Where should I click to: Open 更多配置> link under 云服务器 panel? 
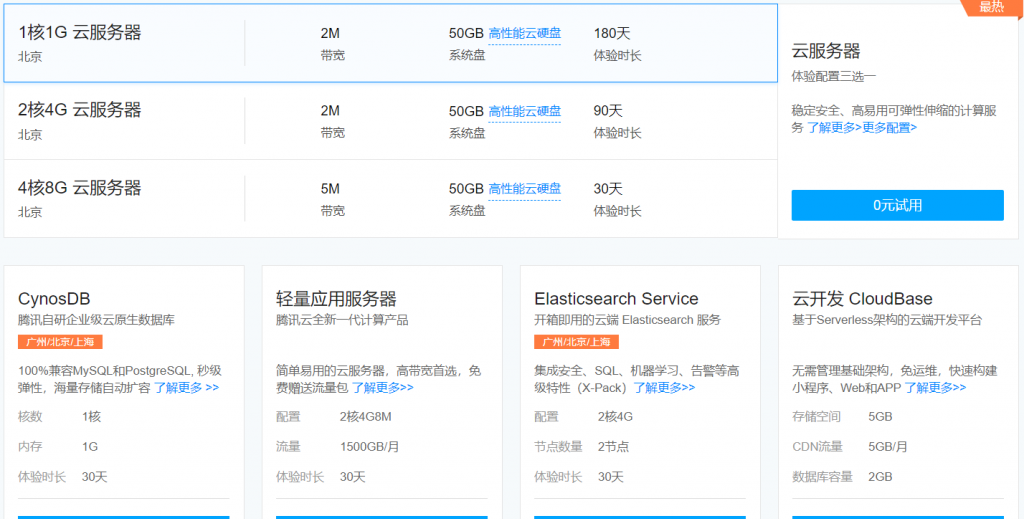tap(889, 128)
